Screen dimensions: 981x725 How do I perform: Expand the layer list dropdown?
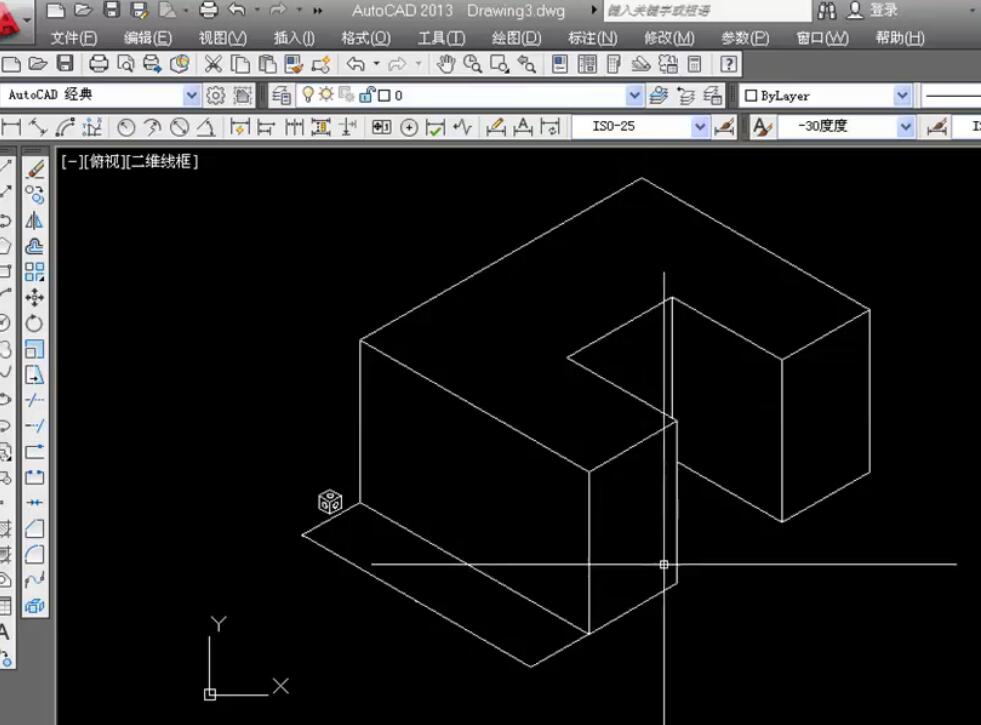click(634, 96)
